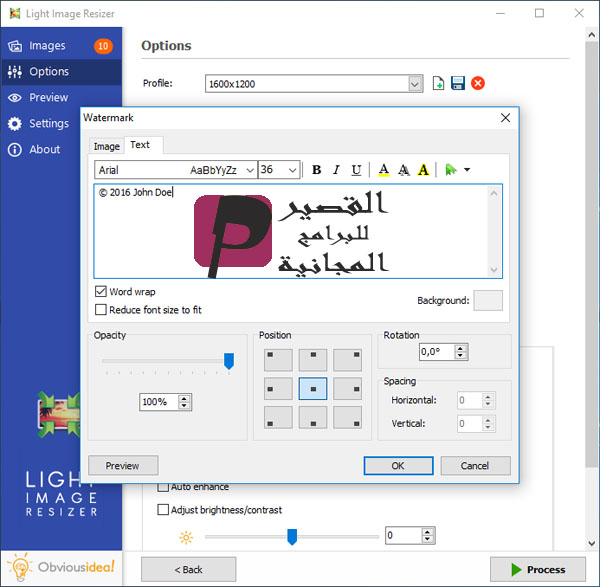Cancel the Watermark dialog
The image size is (600, 587).
click(x=475, y=466)
